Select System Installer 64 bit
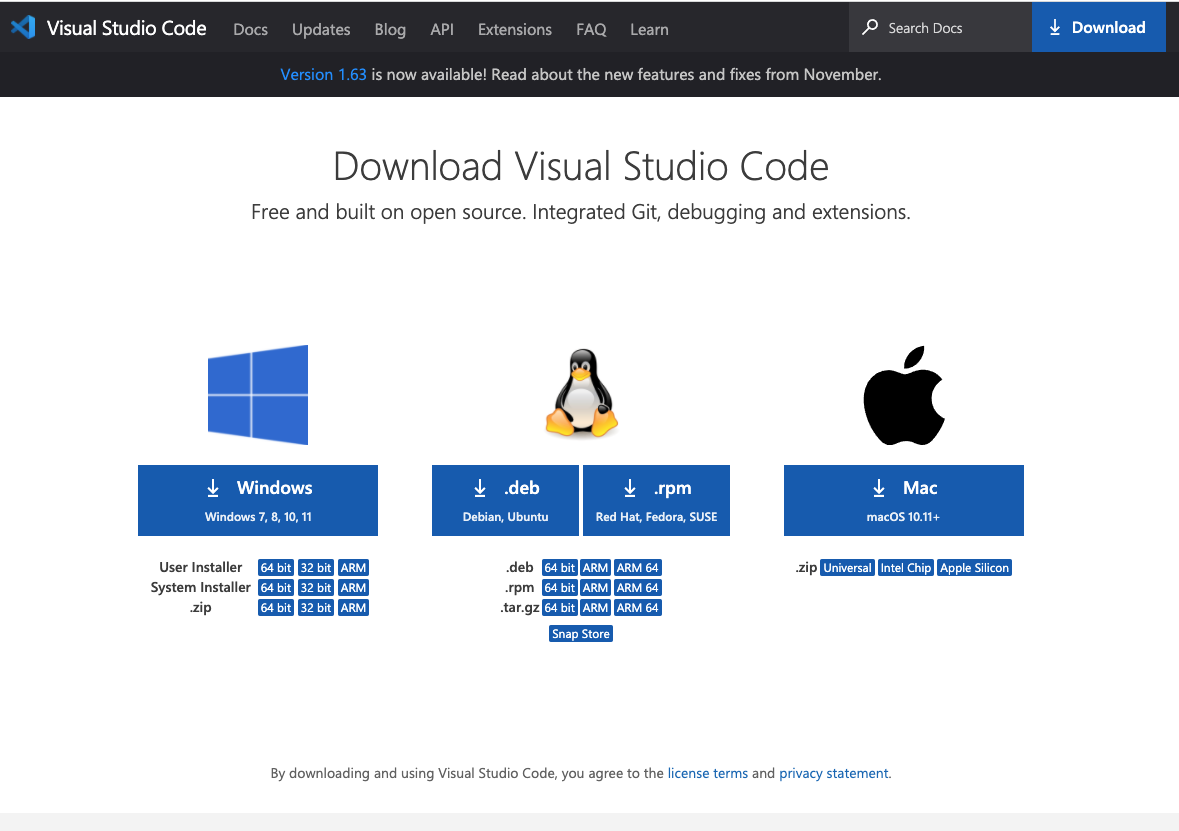Screen dimensions: 1179x831 [x=276, y=587]
